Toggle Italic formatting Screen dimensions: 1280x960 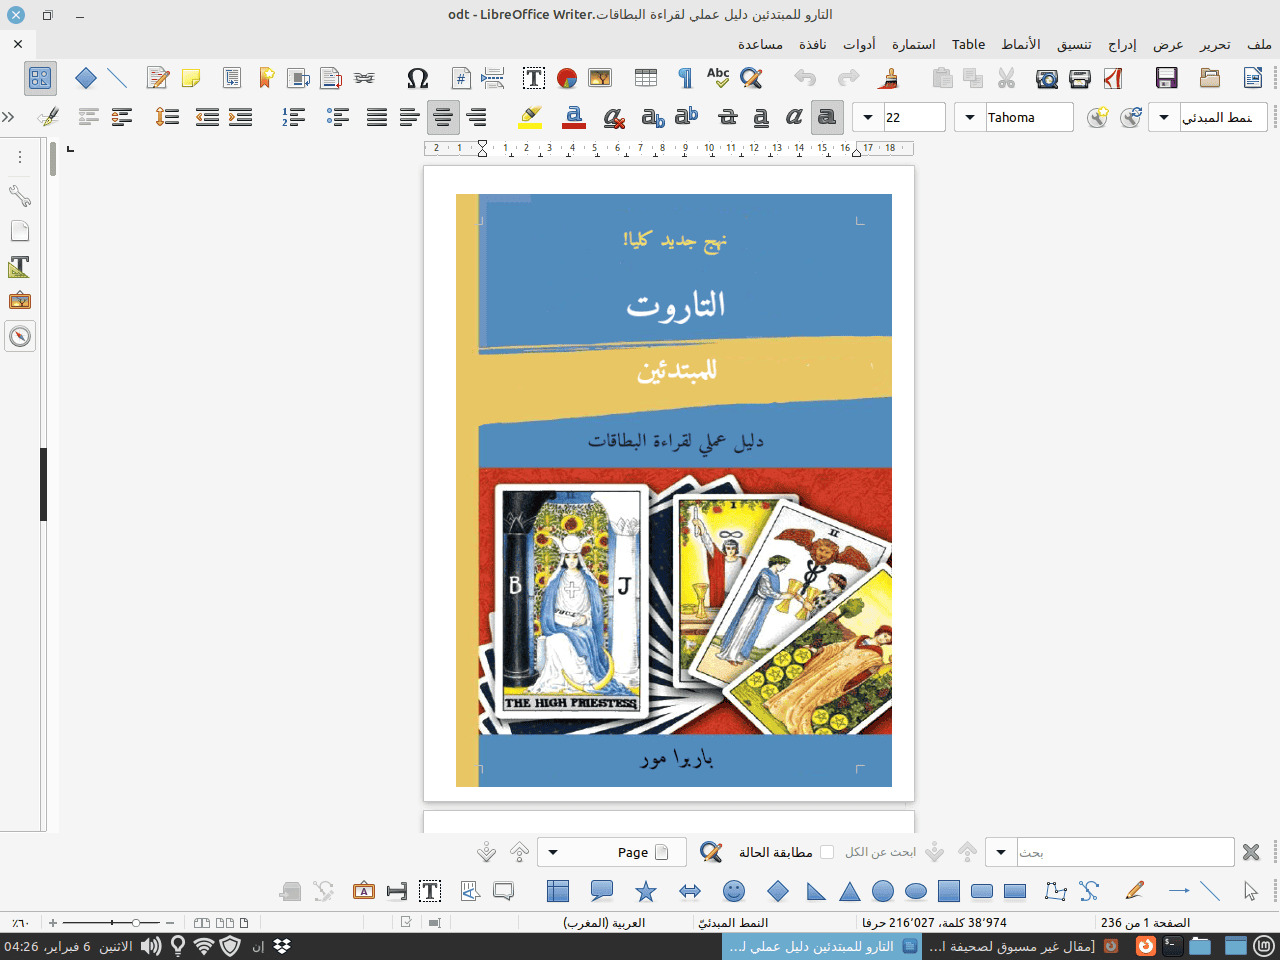794,117
